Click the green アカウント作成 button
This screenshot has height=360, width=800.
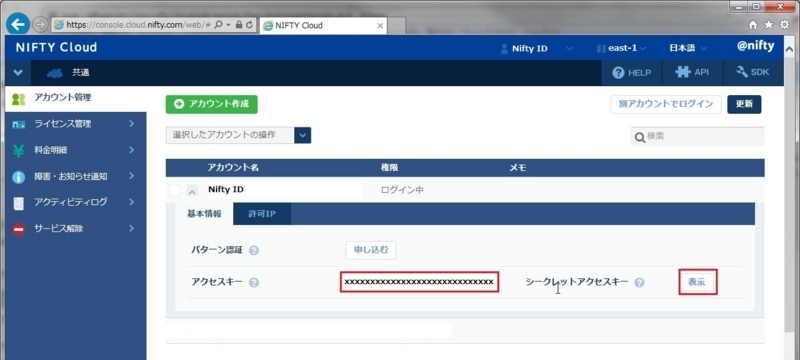coord(211,104)
